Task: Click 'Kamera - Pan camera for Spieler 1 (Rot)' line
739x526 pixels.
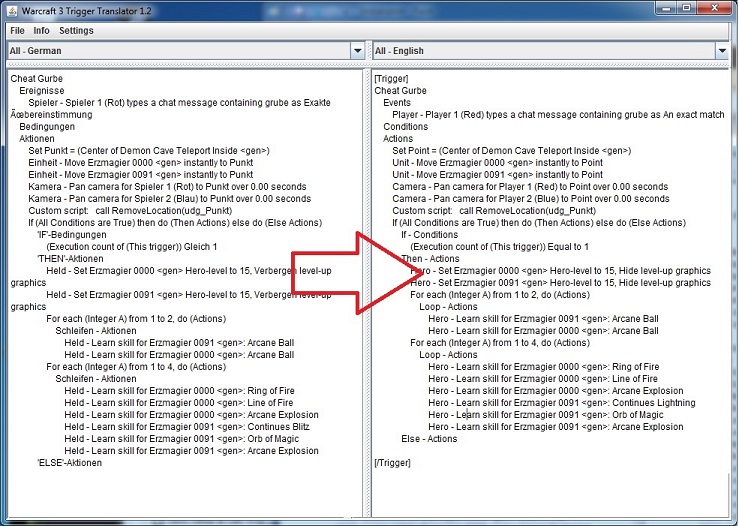Action: tap(167, 187)
